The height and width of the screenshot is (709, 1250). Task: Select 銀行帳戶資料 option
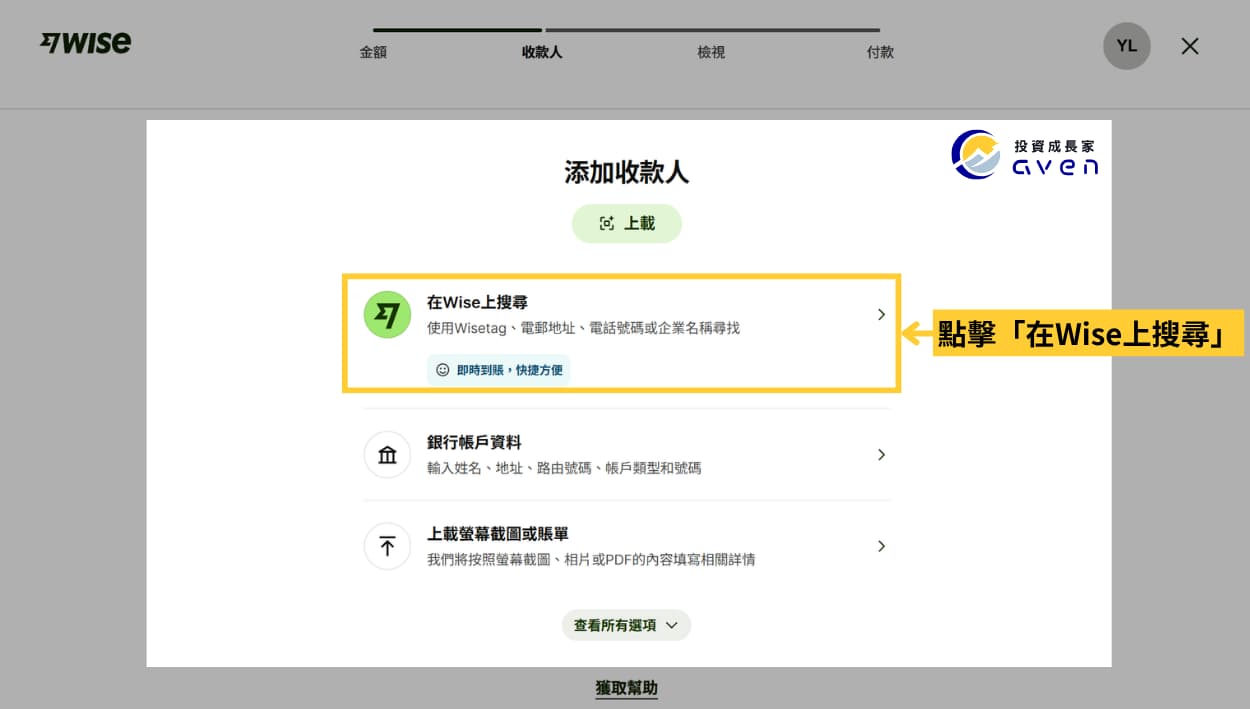point(626,455)
